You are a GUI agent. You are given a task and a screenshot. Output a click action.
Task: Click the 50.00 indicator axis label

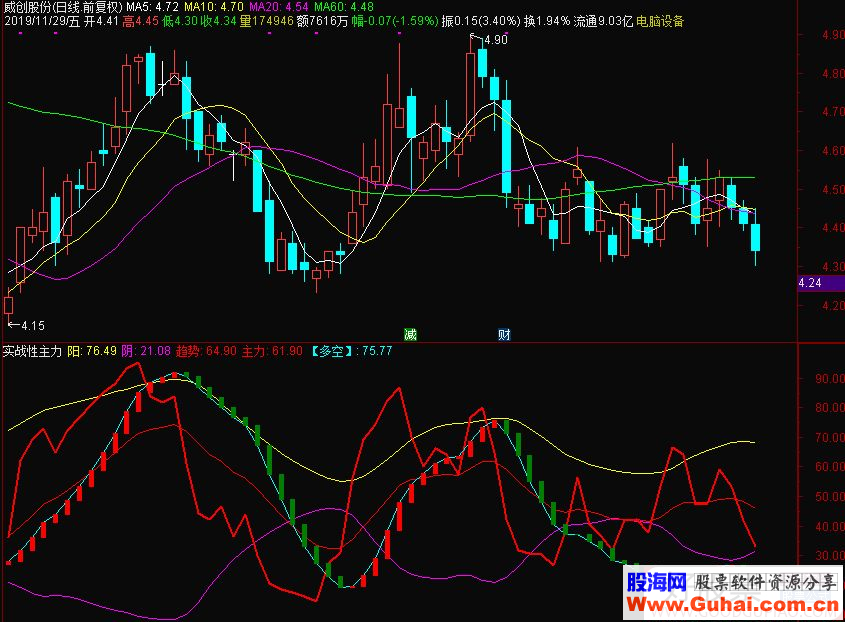pyautogui.click(x=830, y=496)
